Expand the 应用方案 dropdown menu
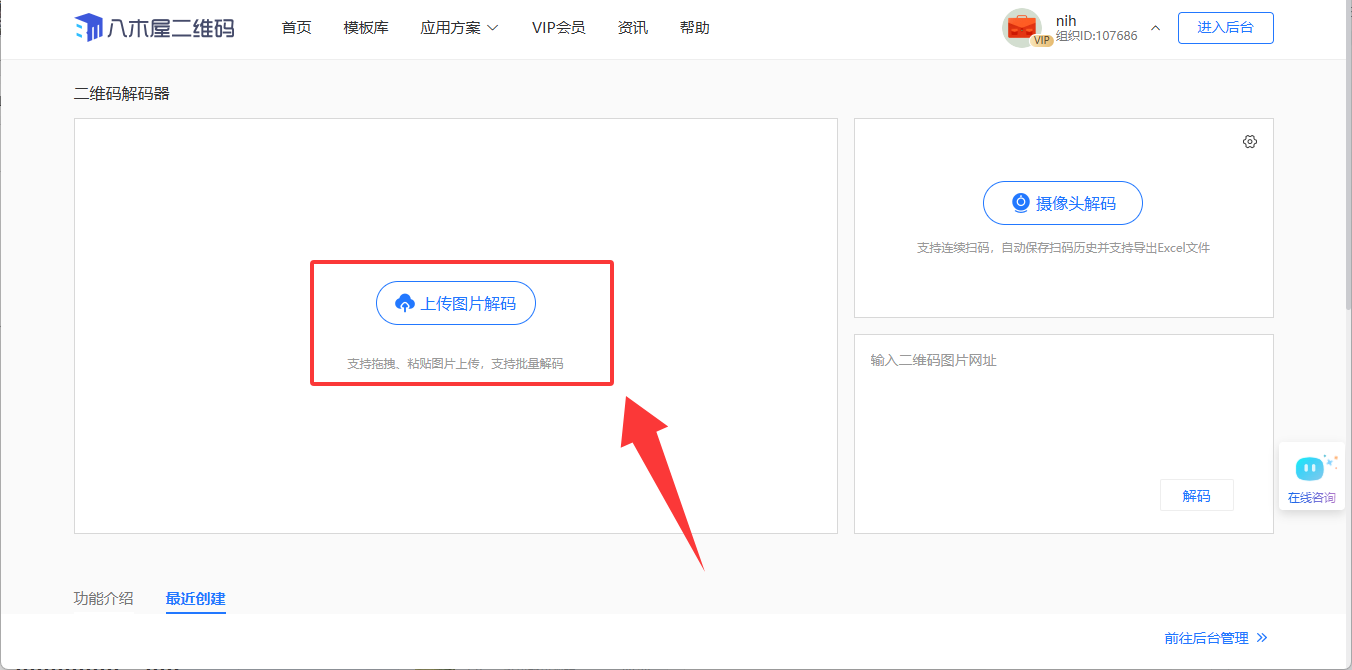 [x=459, y=28]
